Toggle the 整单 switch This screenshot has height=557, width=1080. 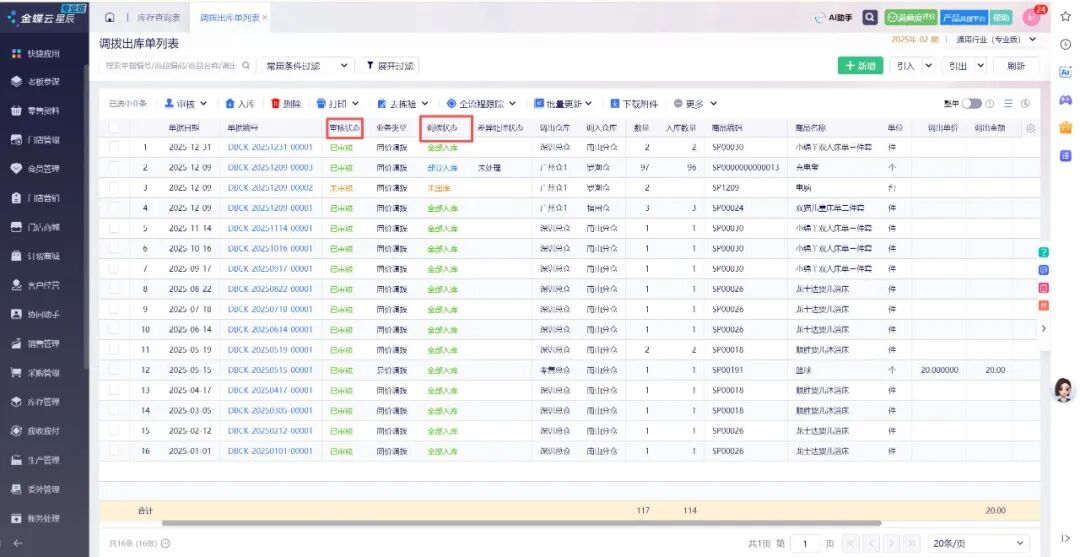pyautogui.click(x=972, y=103)
